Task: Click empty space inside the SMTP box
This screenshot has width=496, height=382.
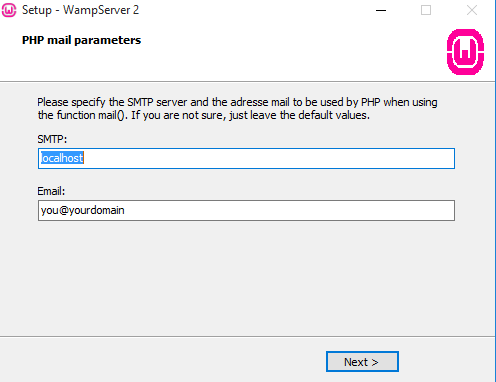Action: (x=267, y=158)
